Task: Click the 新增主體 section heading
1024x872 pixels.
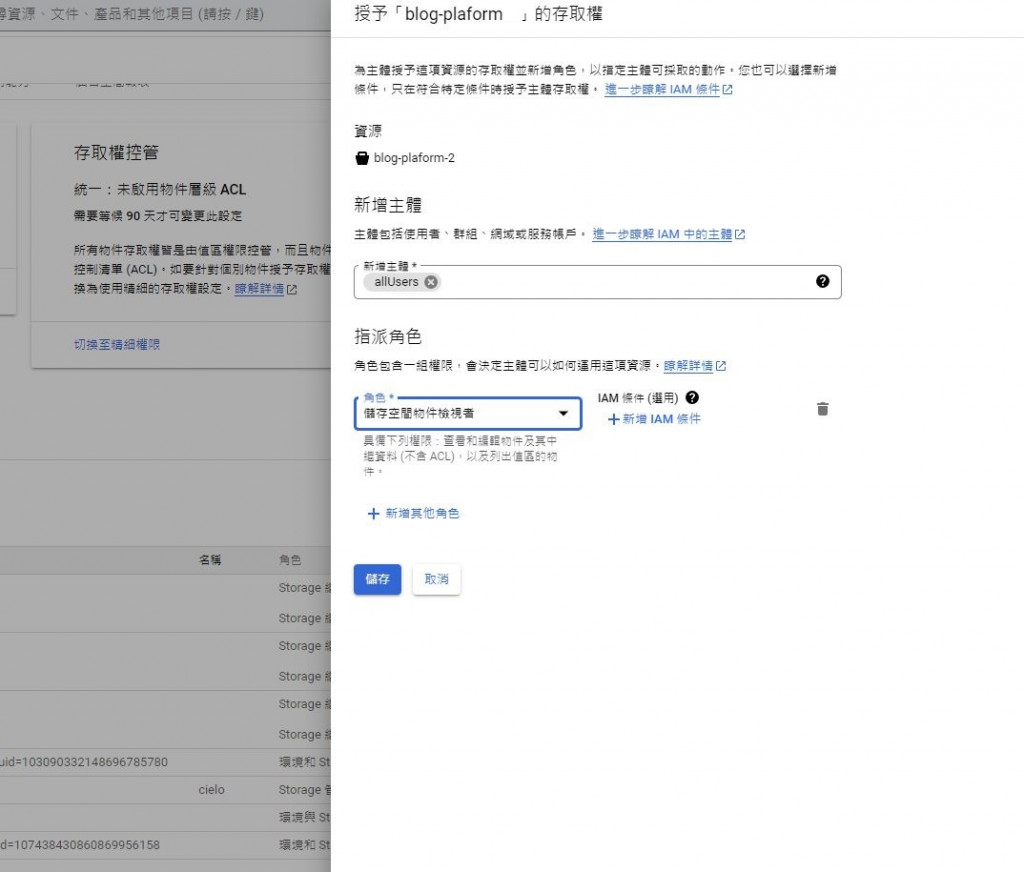Action: [x=388, y=205]
